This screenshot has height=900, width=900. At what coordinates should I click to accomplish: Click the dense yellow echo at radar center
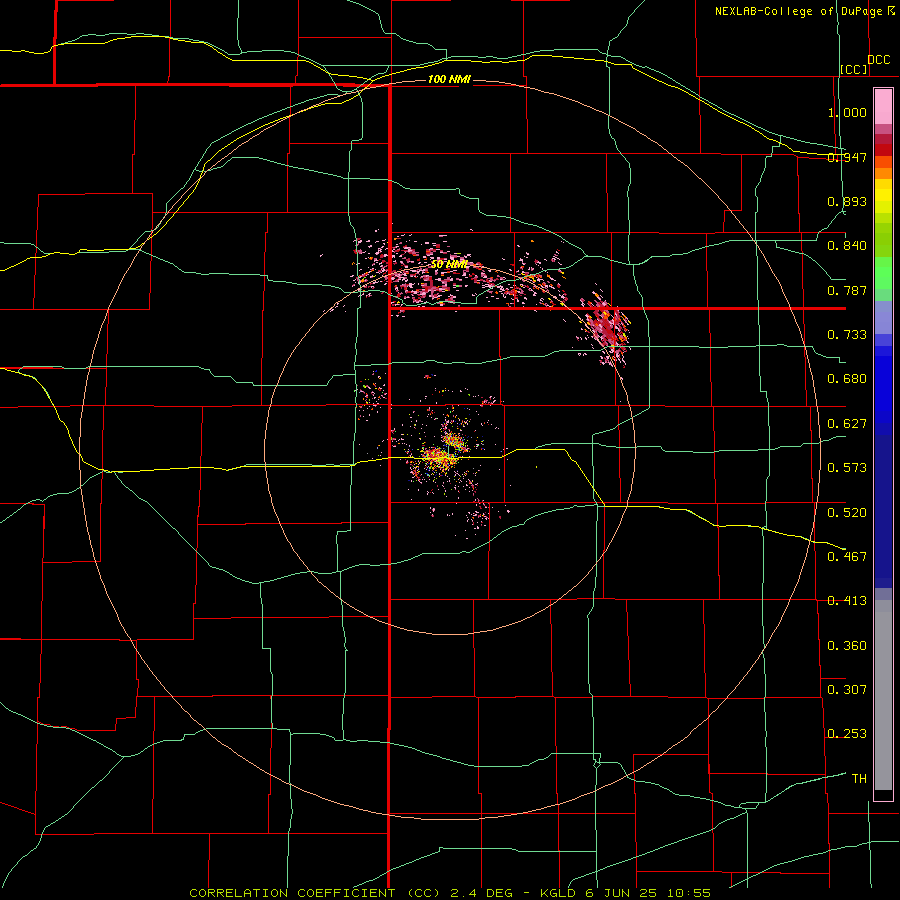coord(439,459)
